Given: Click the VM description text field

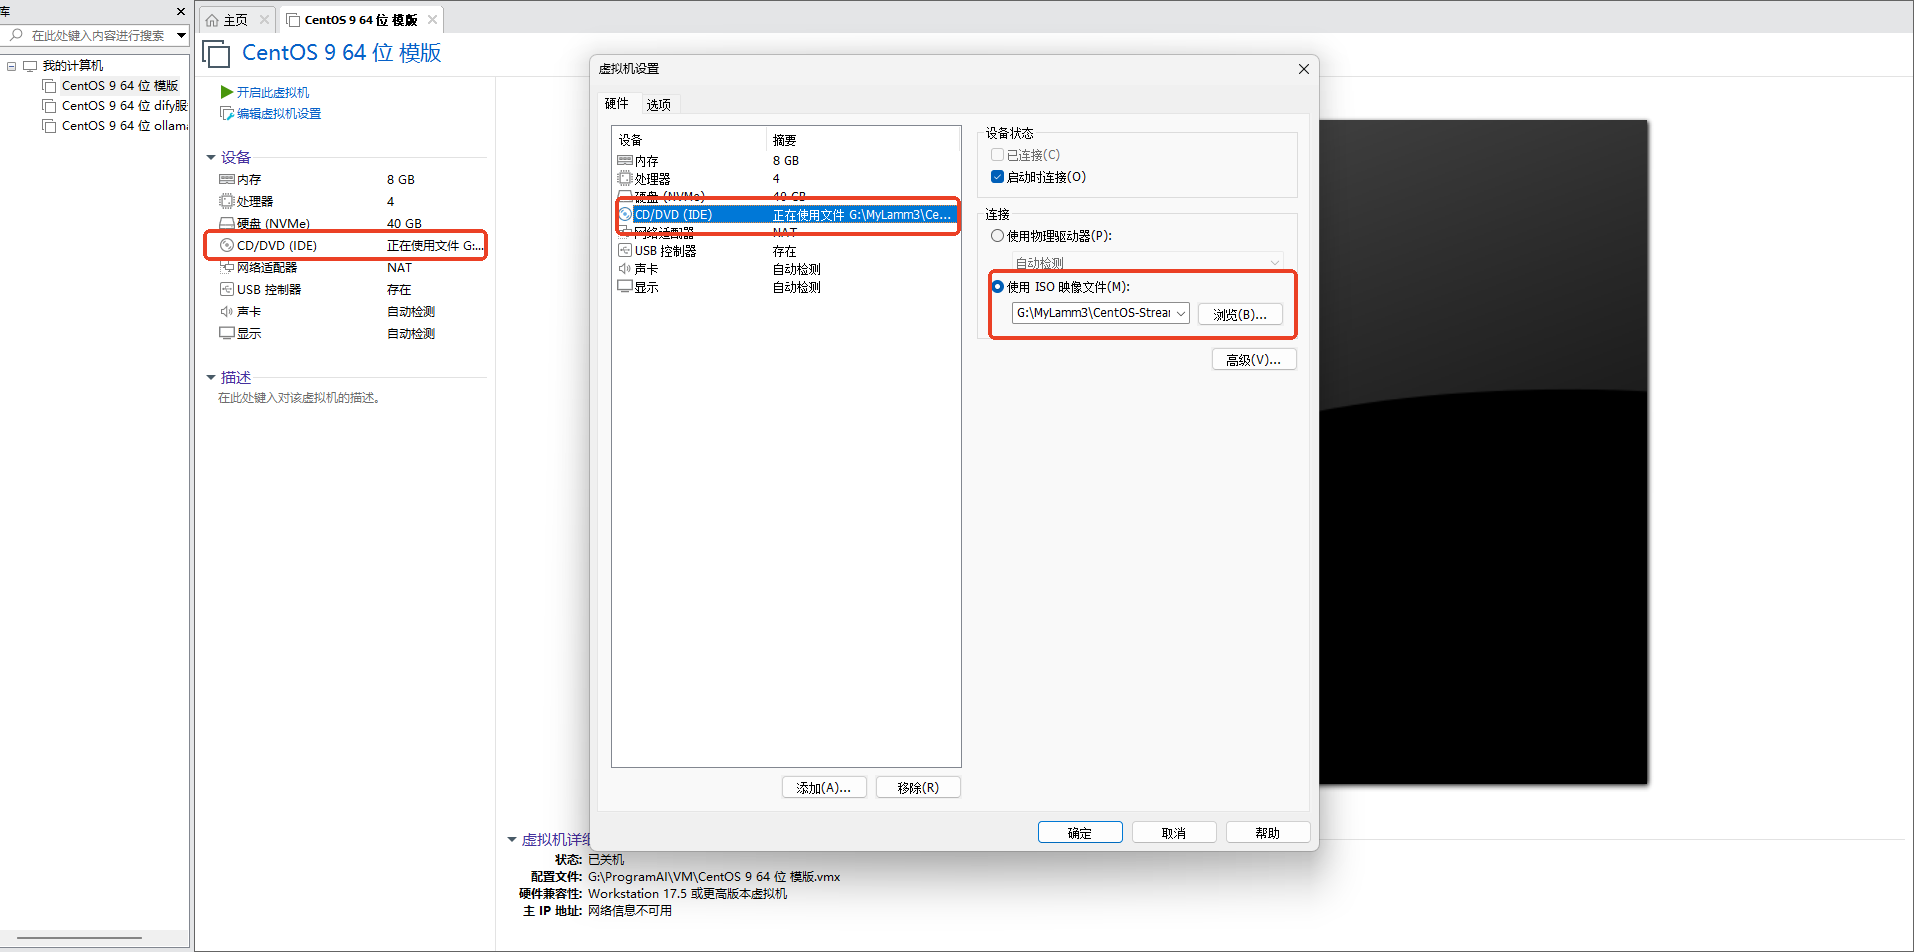Looking at the screenshot, I should pos(299,398).
